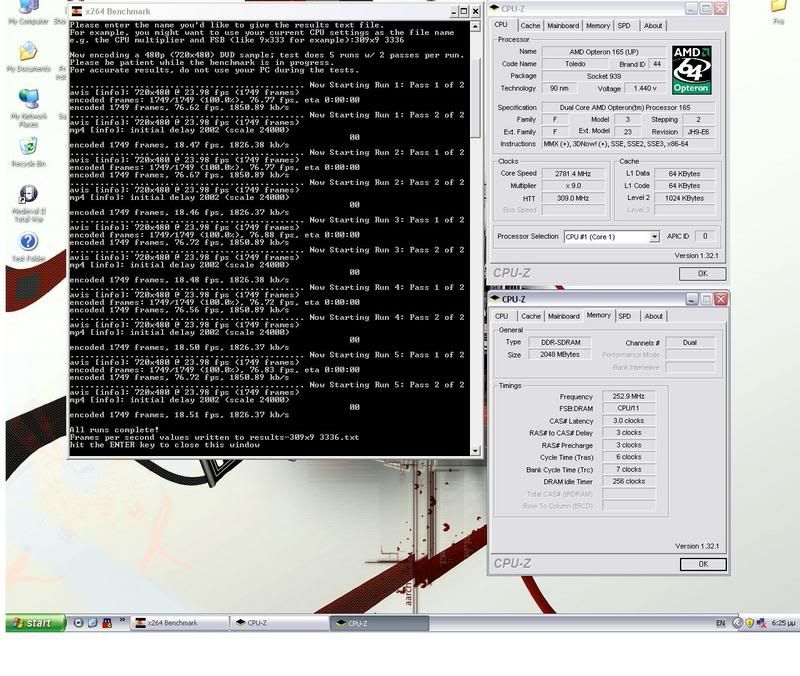
Task: Select the inactive CPU-Z taskbar button
Action: pos(280,623)
